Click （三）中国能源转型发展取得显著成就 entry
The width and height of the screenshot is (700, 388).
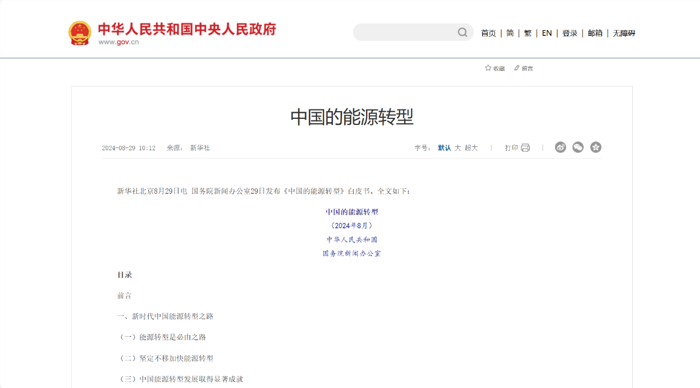180,379
